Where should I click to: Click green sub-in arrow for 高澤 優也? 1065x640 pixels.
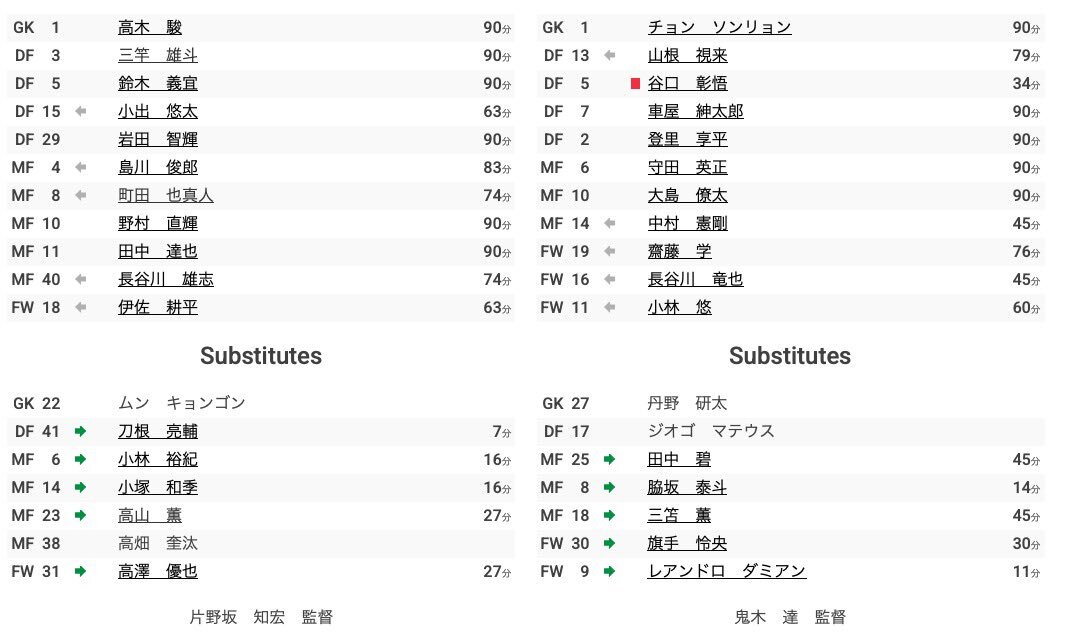click(x=81, y=572)
